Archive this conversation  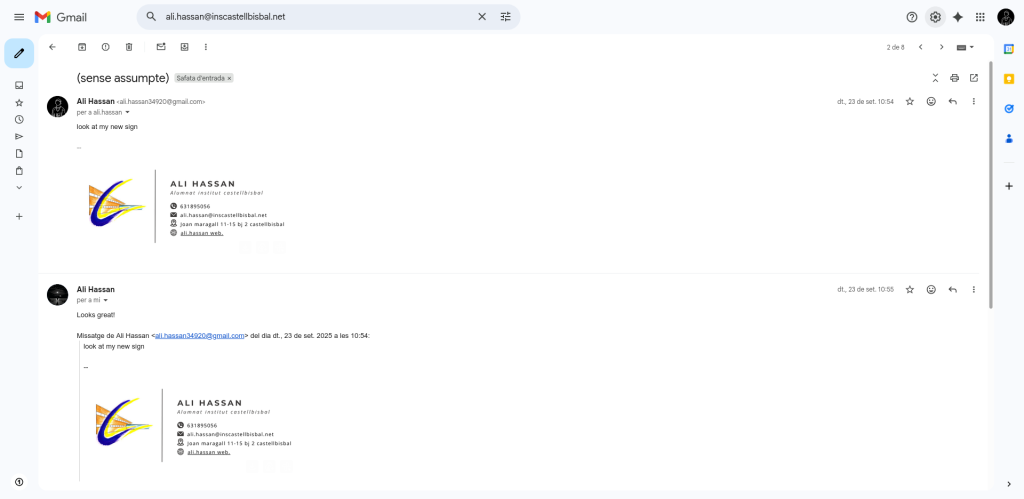coord(82,47)
